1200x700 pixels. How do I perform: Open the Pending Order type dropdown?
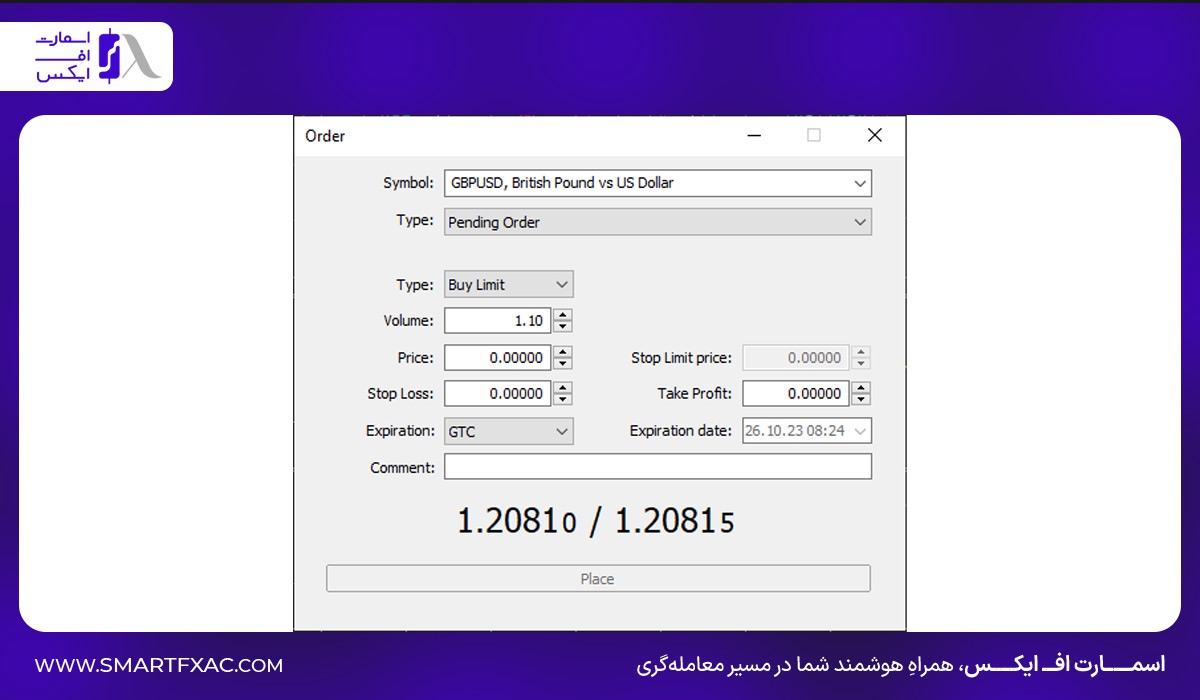click(658, 222)
